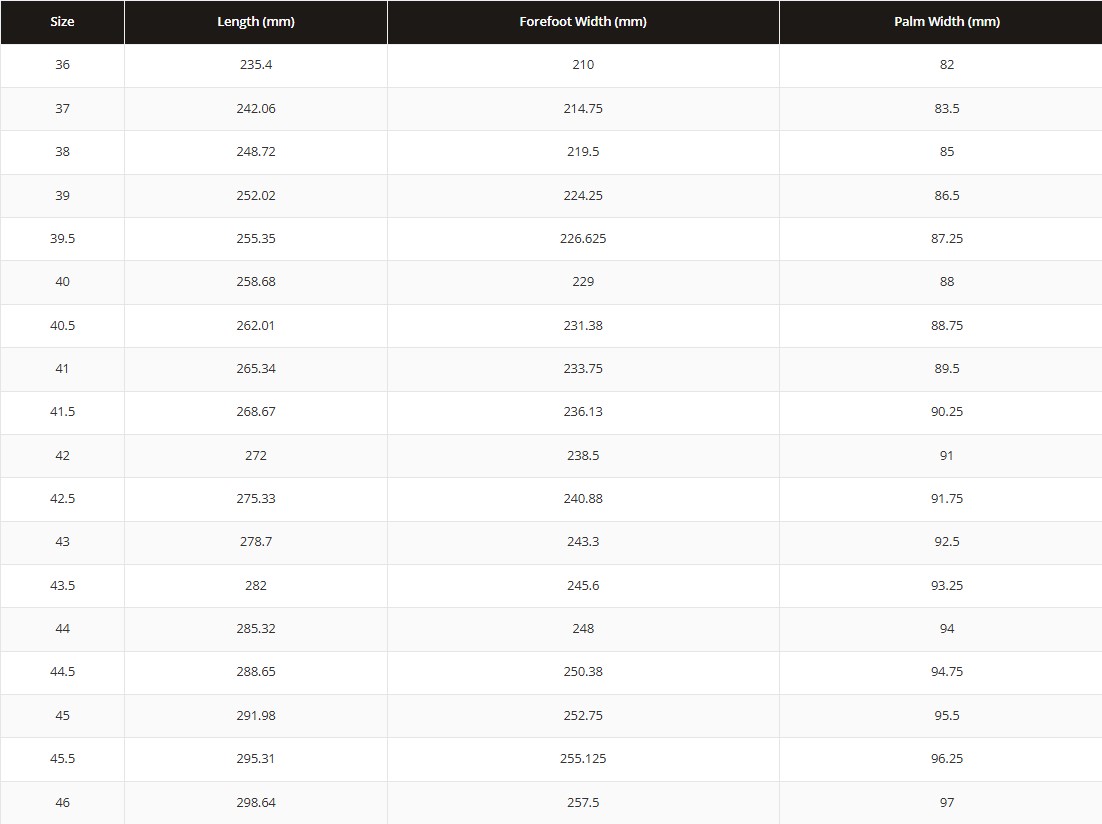Click the Forefoot Width (mm) header

[583, 22]
